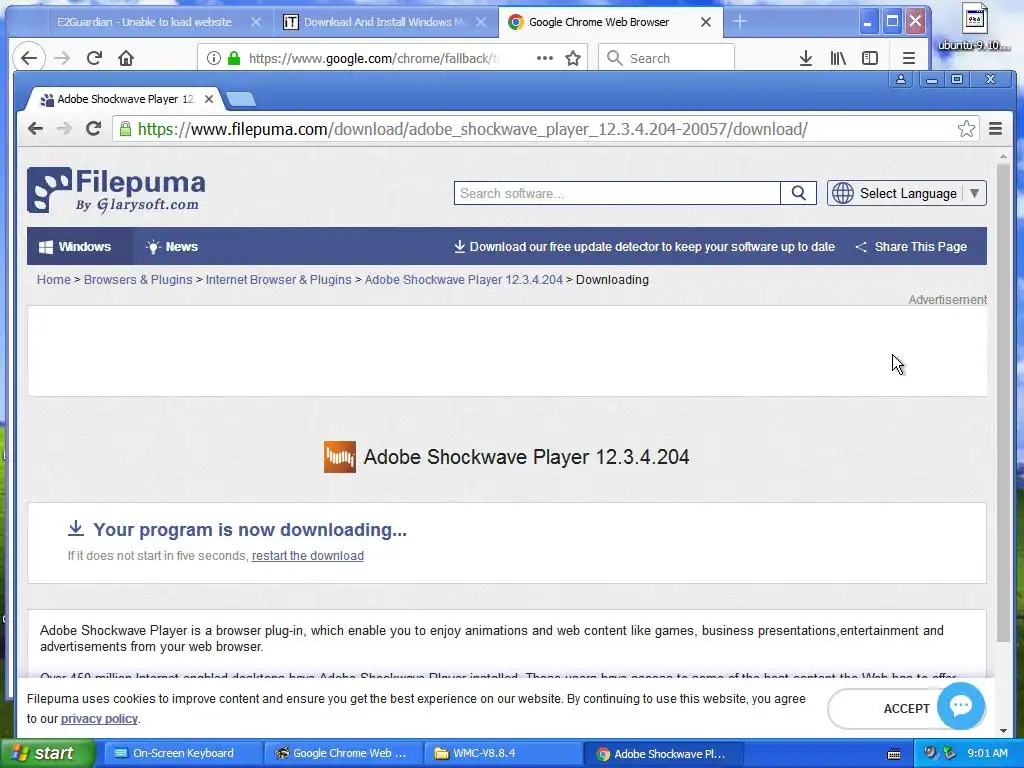Click Chrome user profile icon
Screen dimensions: 1024x768
[x=901, y=79]
